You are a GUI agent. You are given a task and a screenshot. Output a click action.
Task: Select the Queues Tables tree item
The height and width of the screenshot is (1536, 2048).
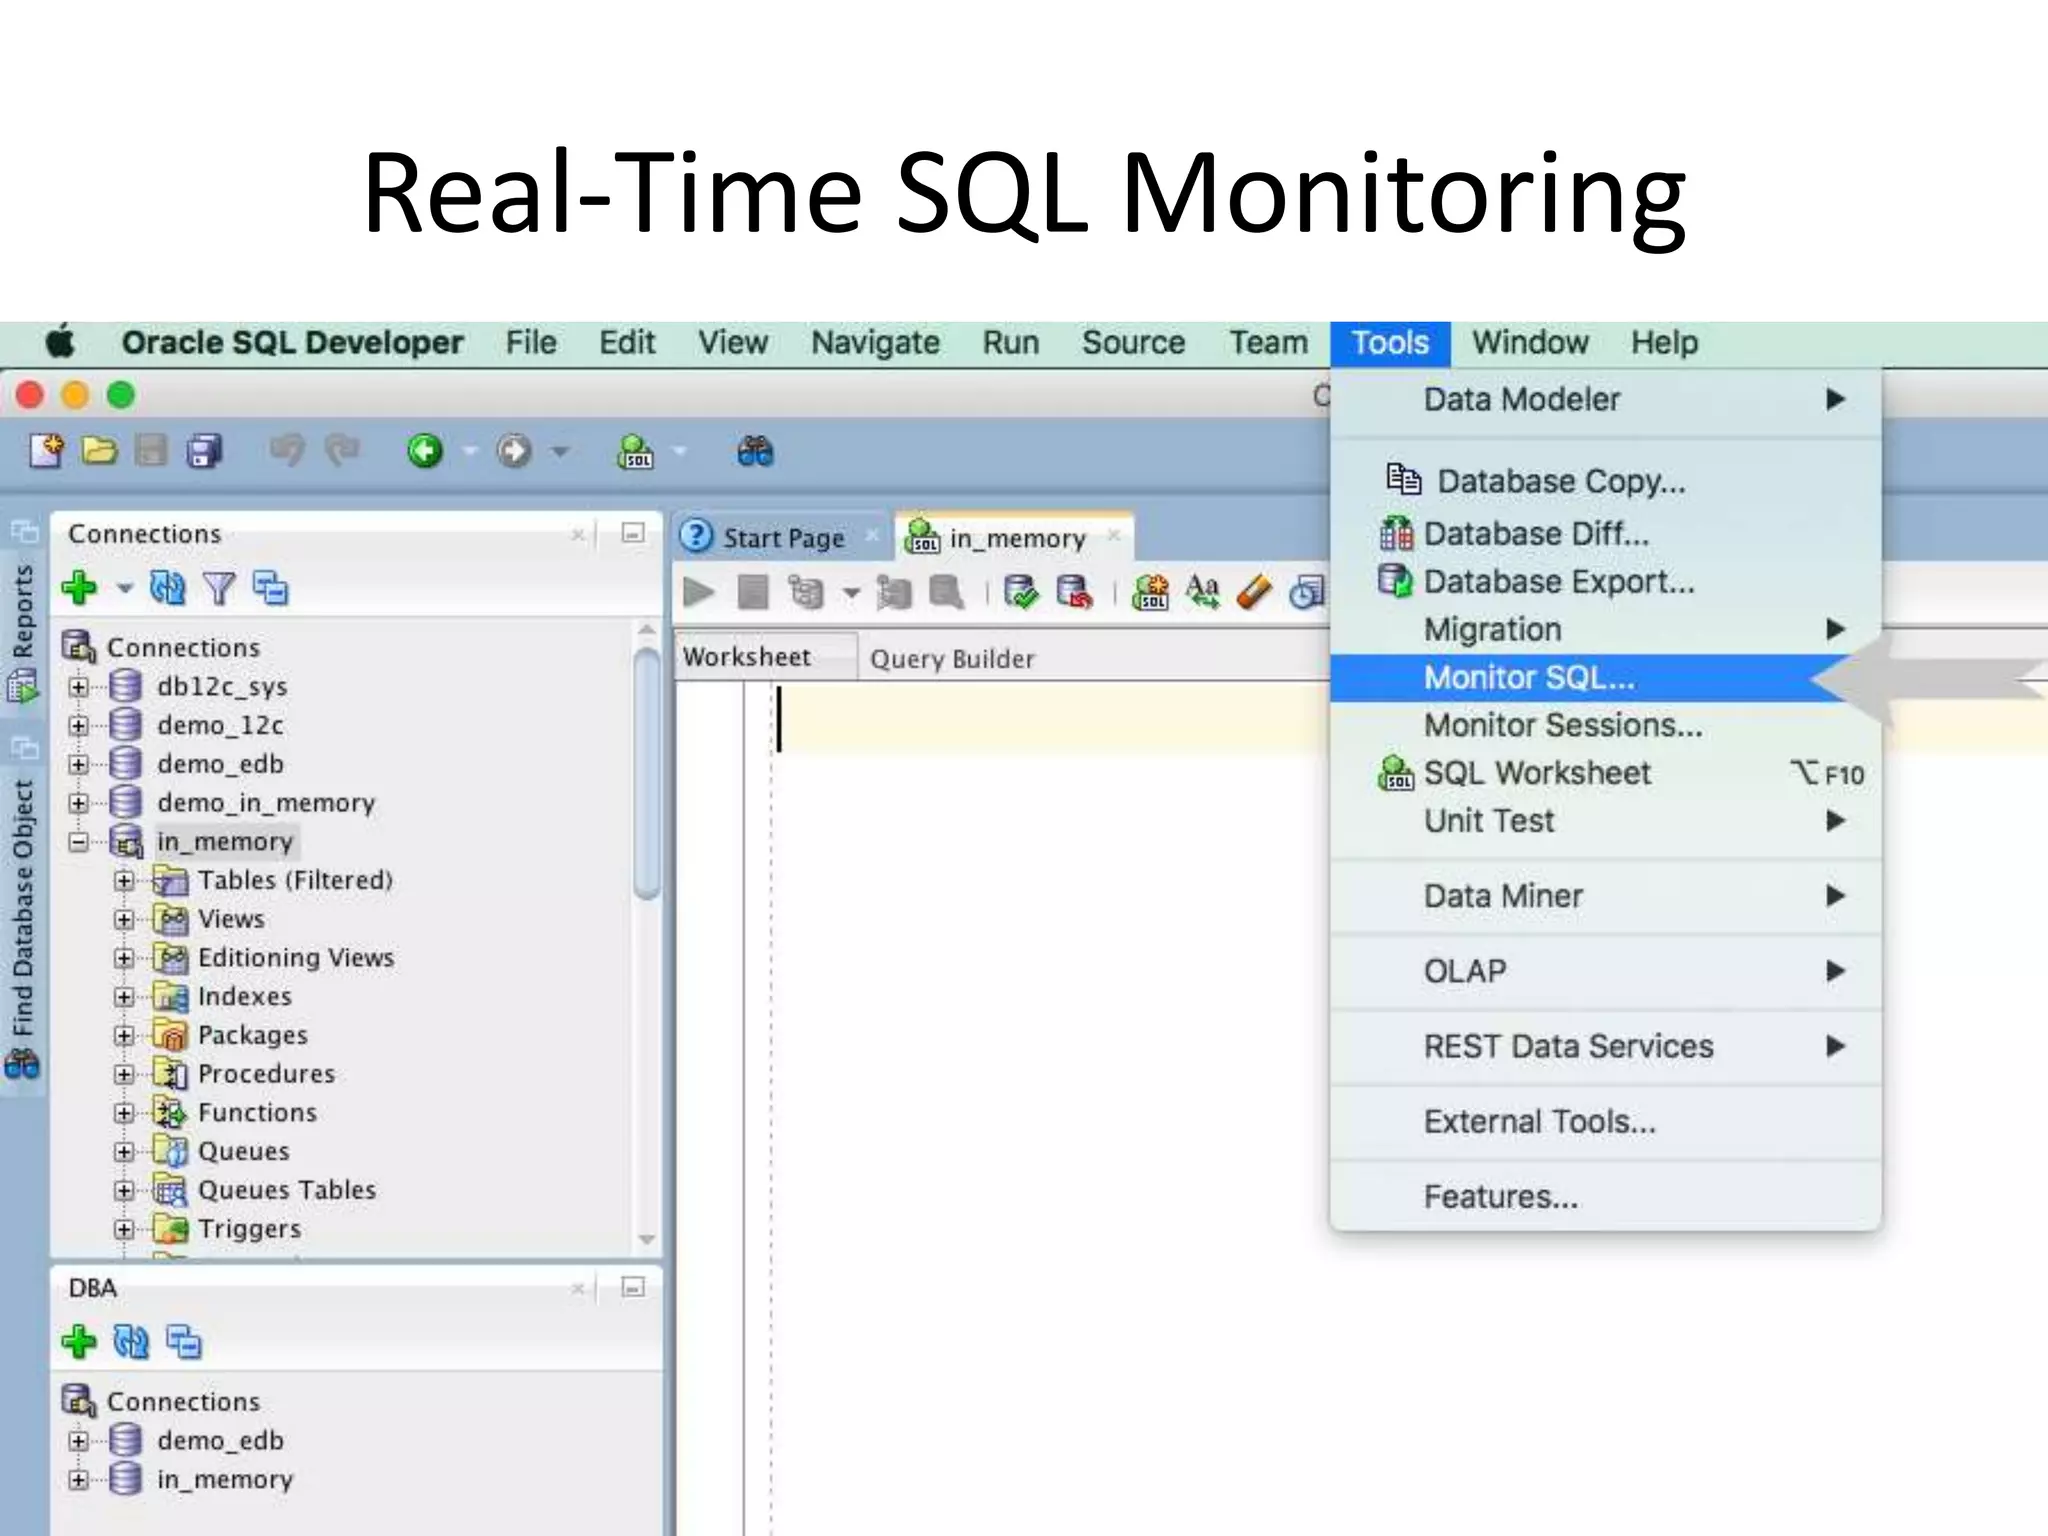tap(287, 1190)
